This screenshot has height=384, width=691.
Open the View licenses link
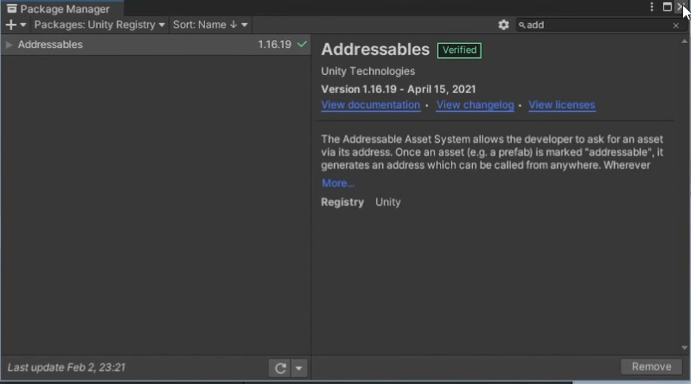click(x=562, y=105)
